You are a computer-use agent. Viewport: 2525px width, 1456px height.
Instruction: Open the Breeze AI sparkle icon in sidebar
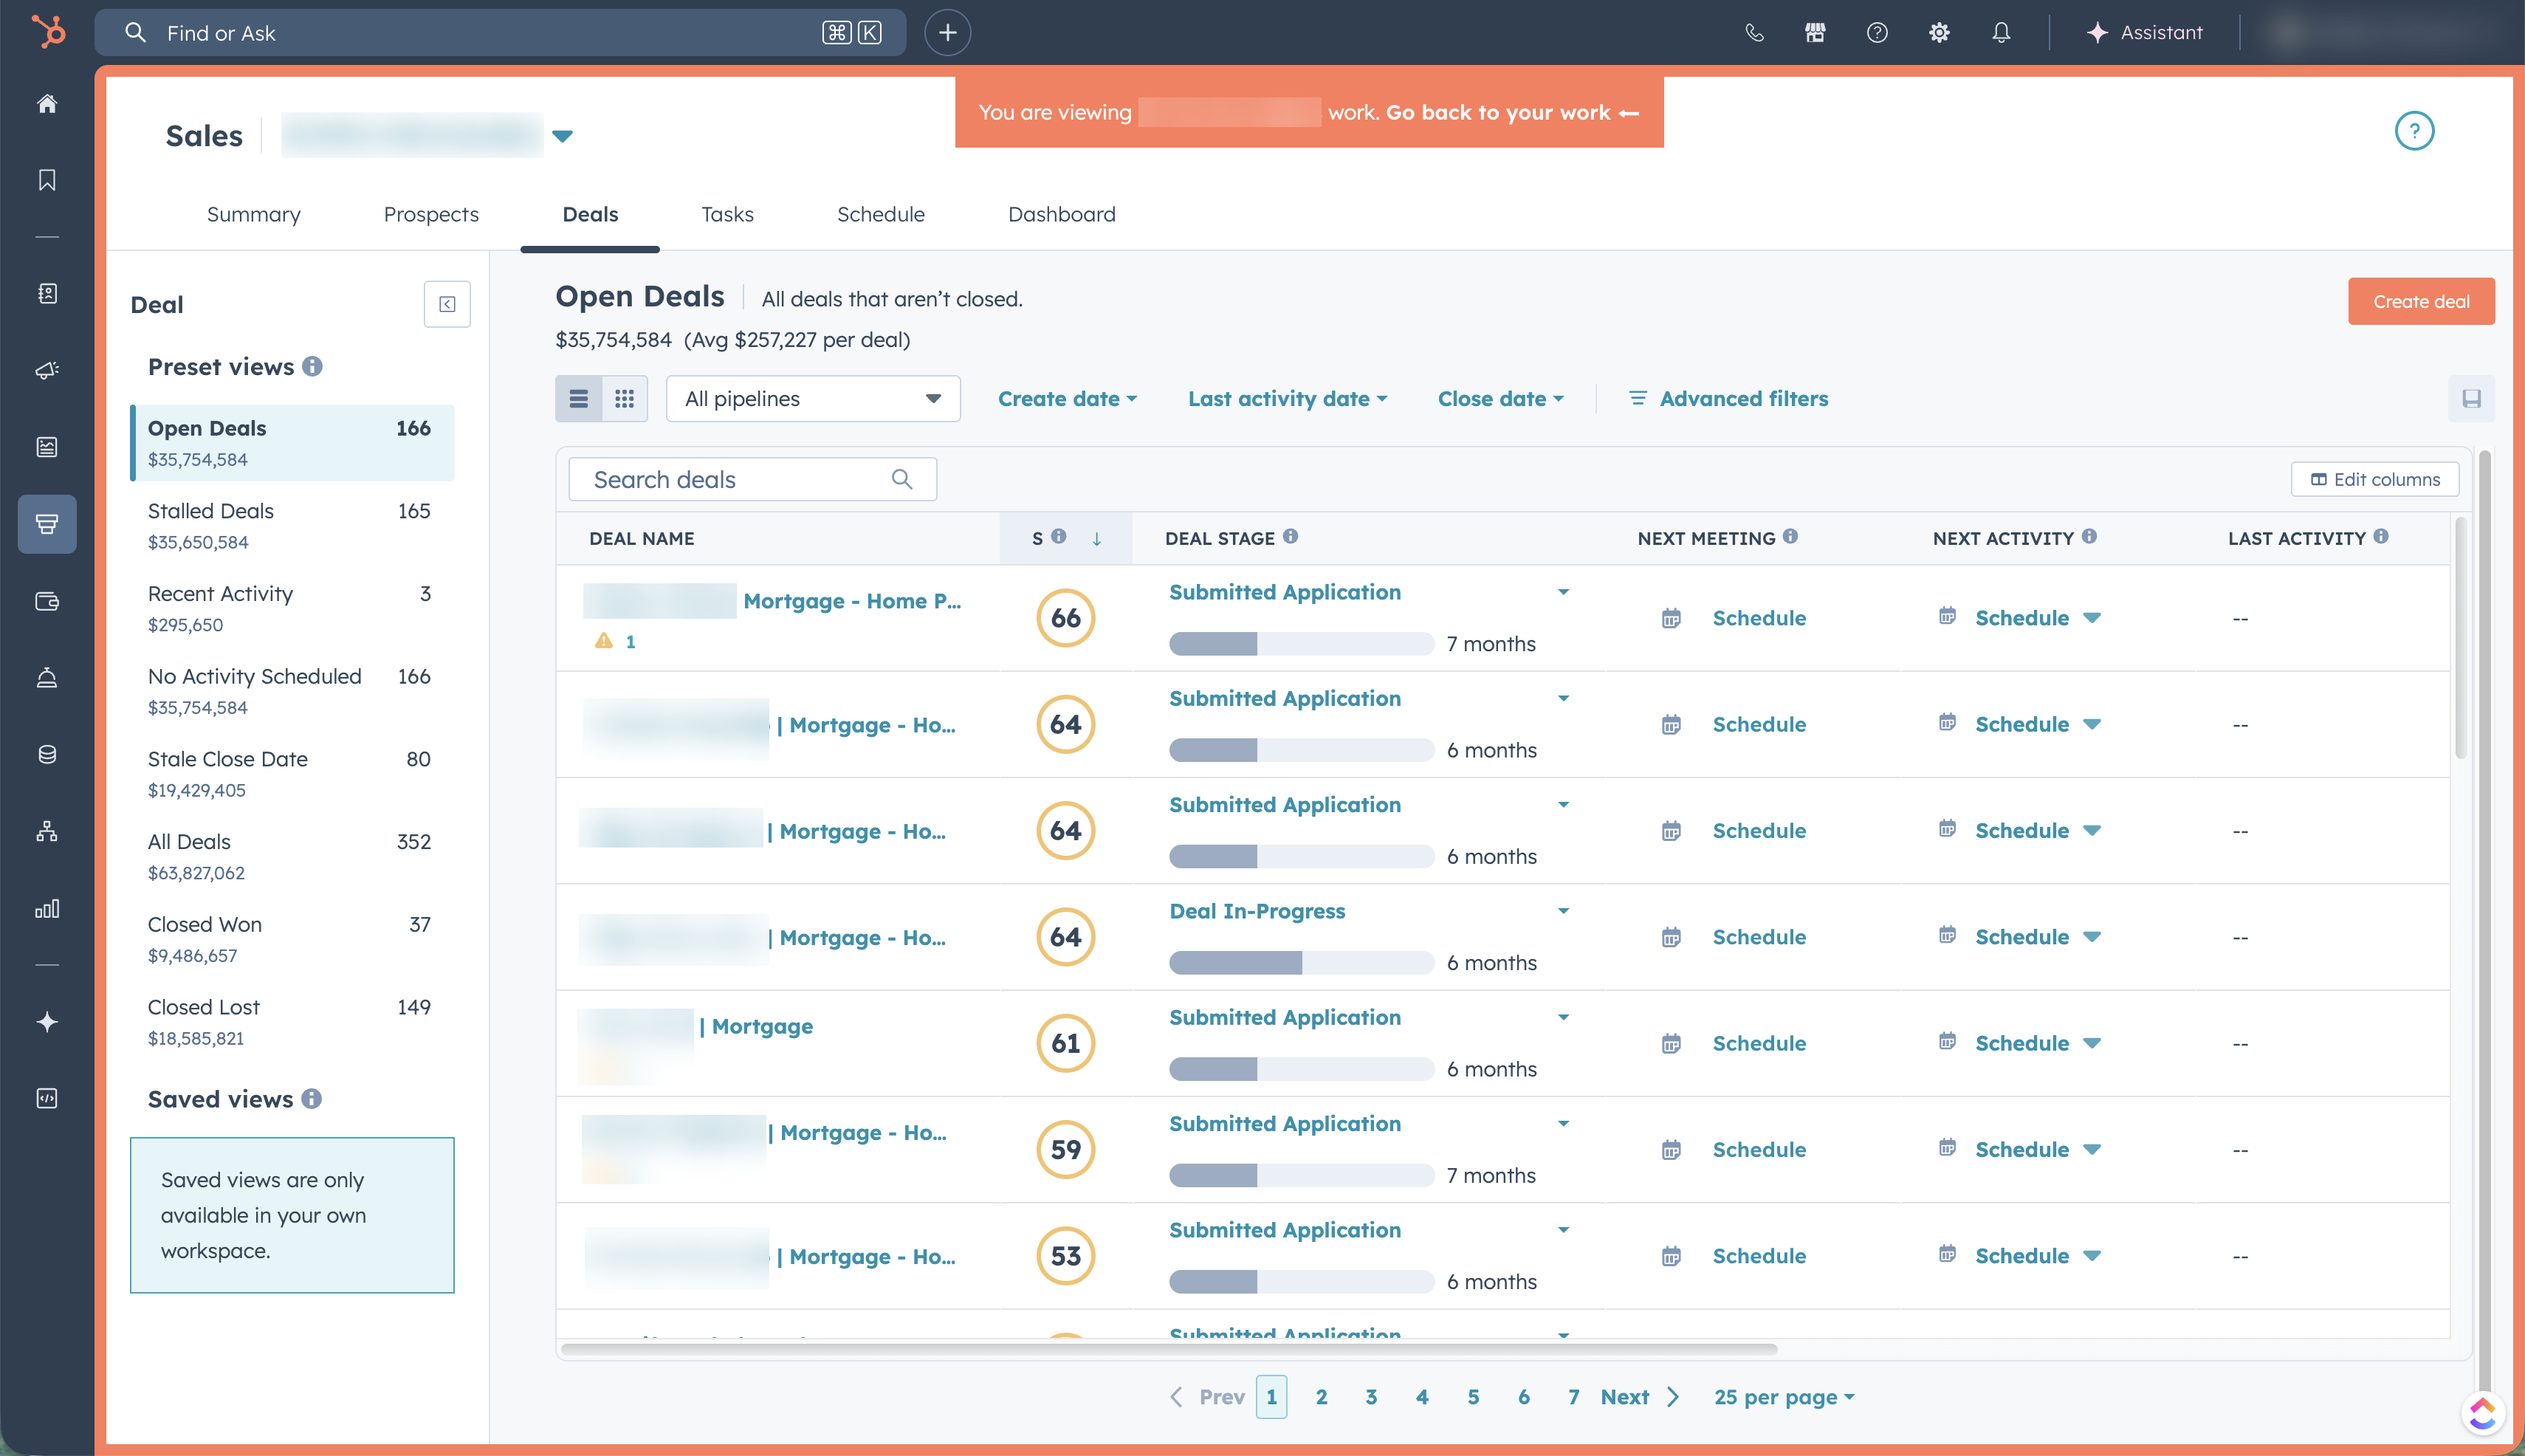point(47,1021)
